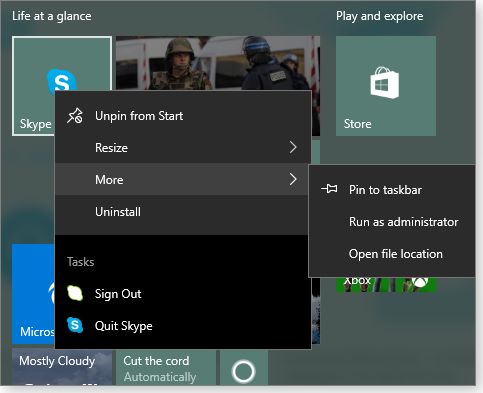Viewport: 483px width, 393px height.
Task: Choose Uninstall from the context menu
Action: pyautogui.click(x=181, y=212)
